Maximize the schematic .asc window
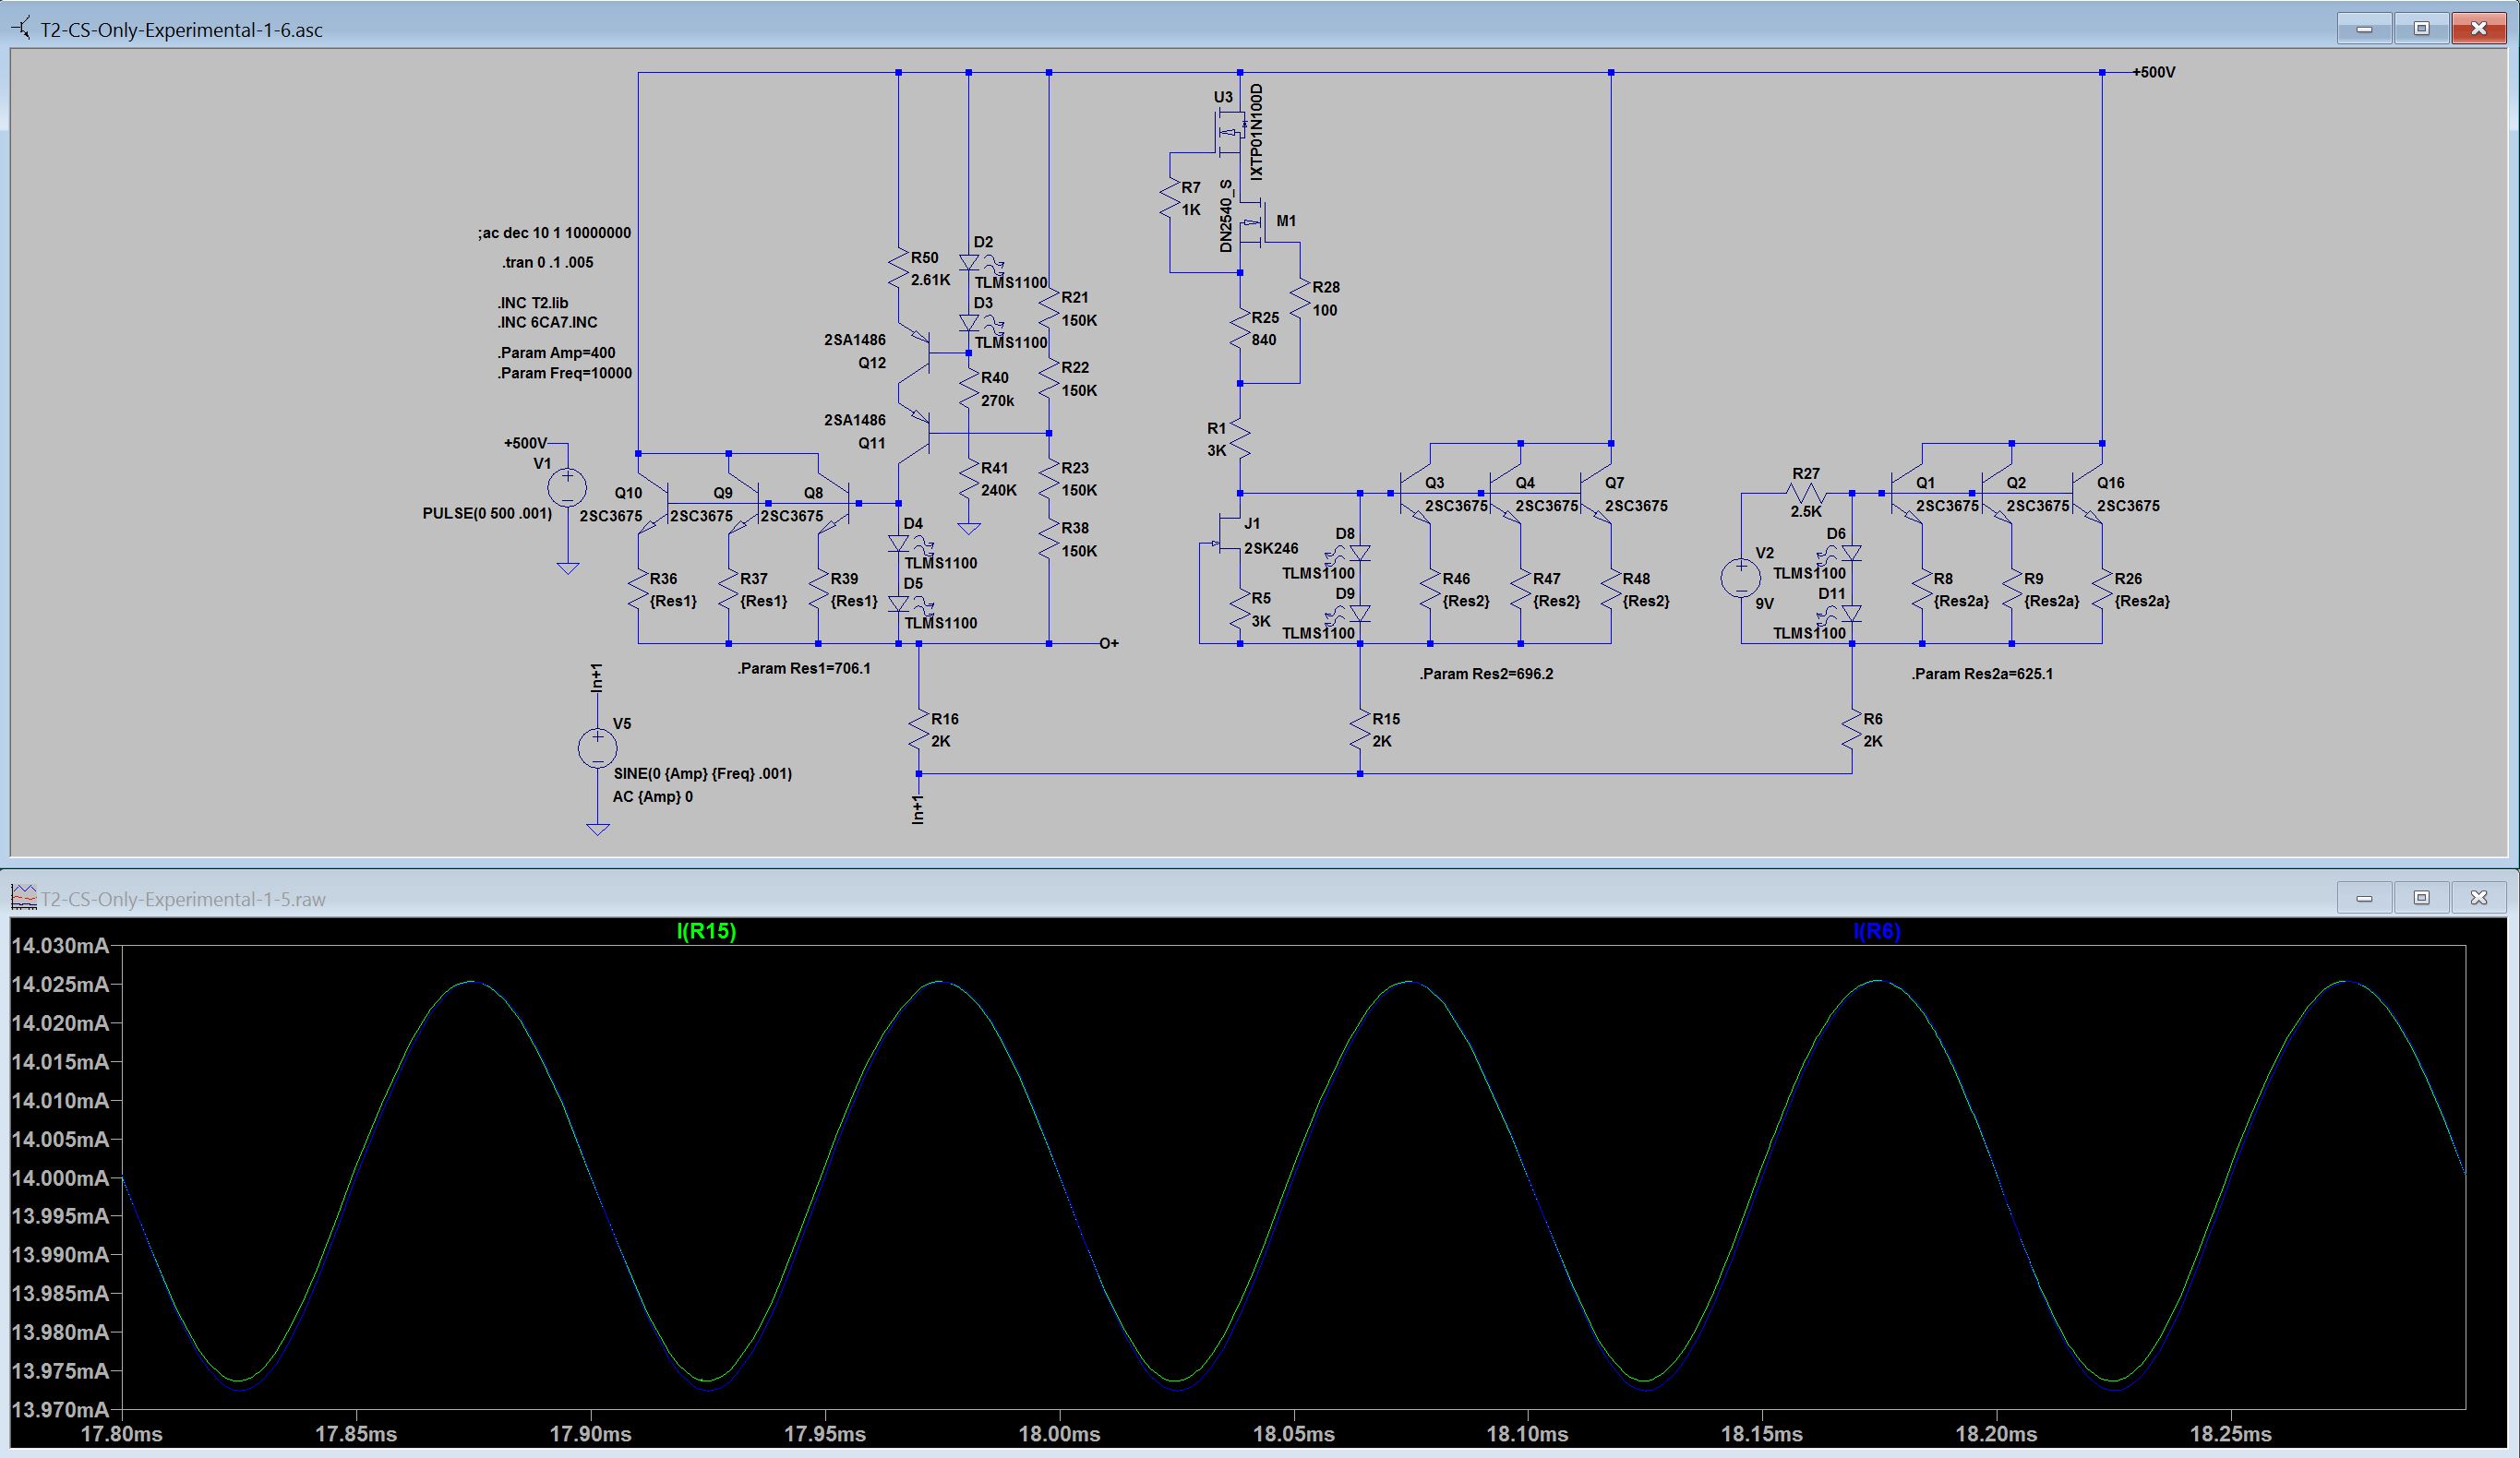 [2421, 29]
